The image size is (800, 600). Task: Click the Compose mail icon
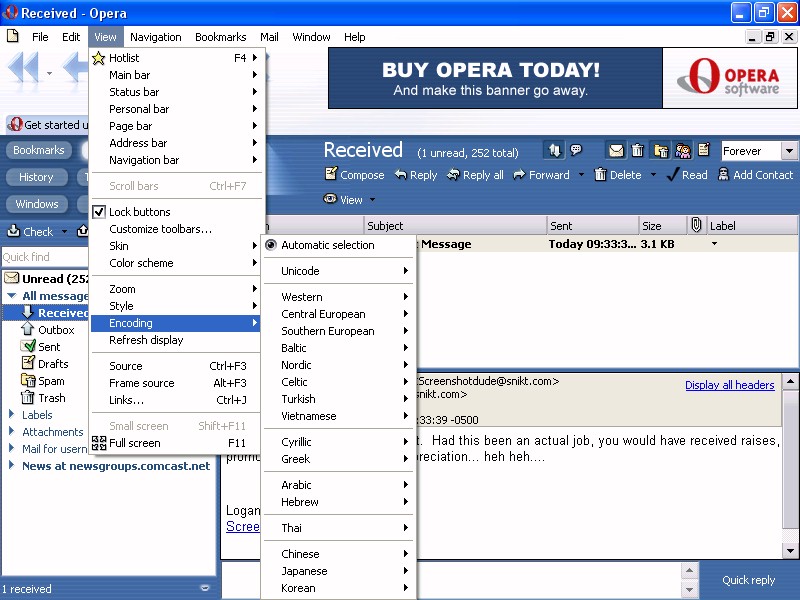point(331,175)
